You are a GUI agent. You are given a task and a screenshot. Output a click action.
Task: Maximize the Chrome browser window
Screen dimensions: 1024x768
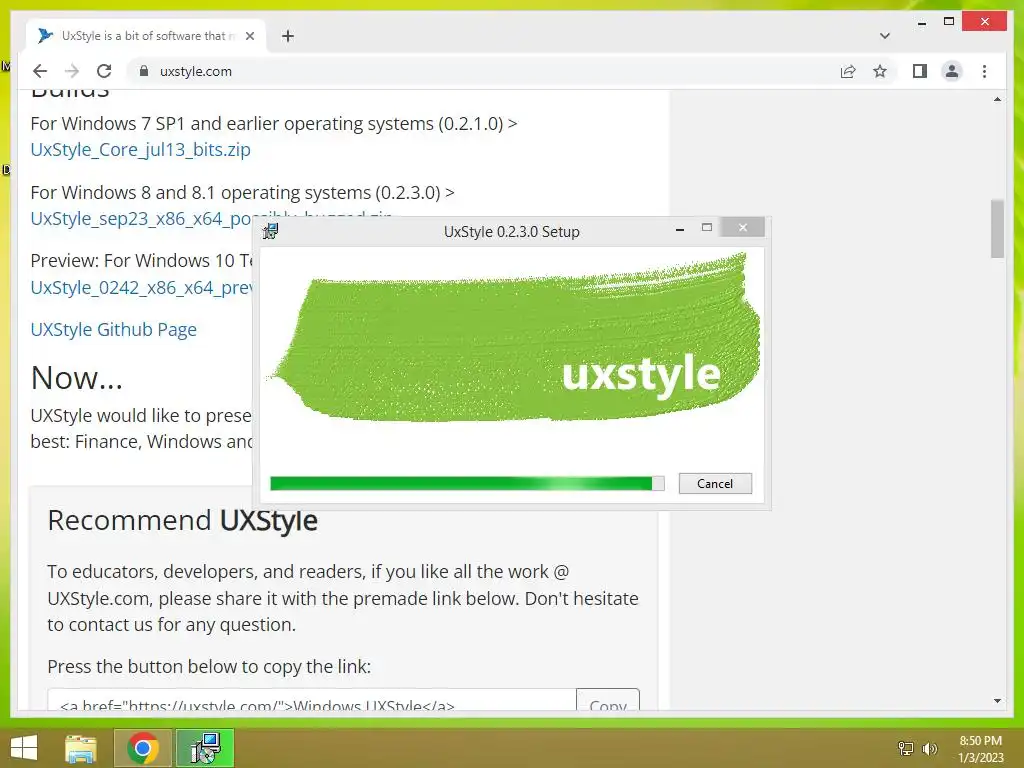point(949,22)
